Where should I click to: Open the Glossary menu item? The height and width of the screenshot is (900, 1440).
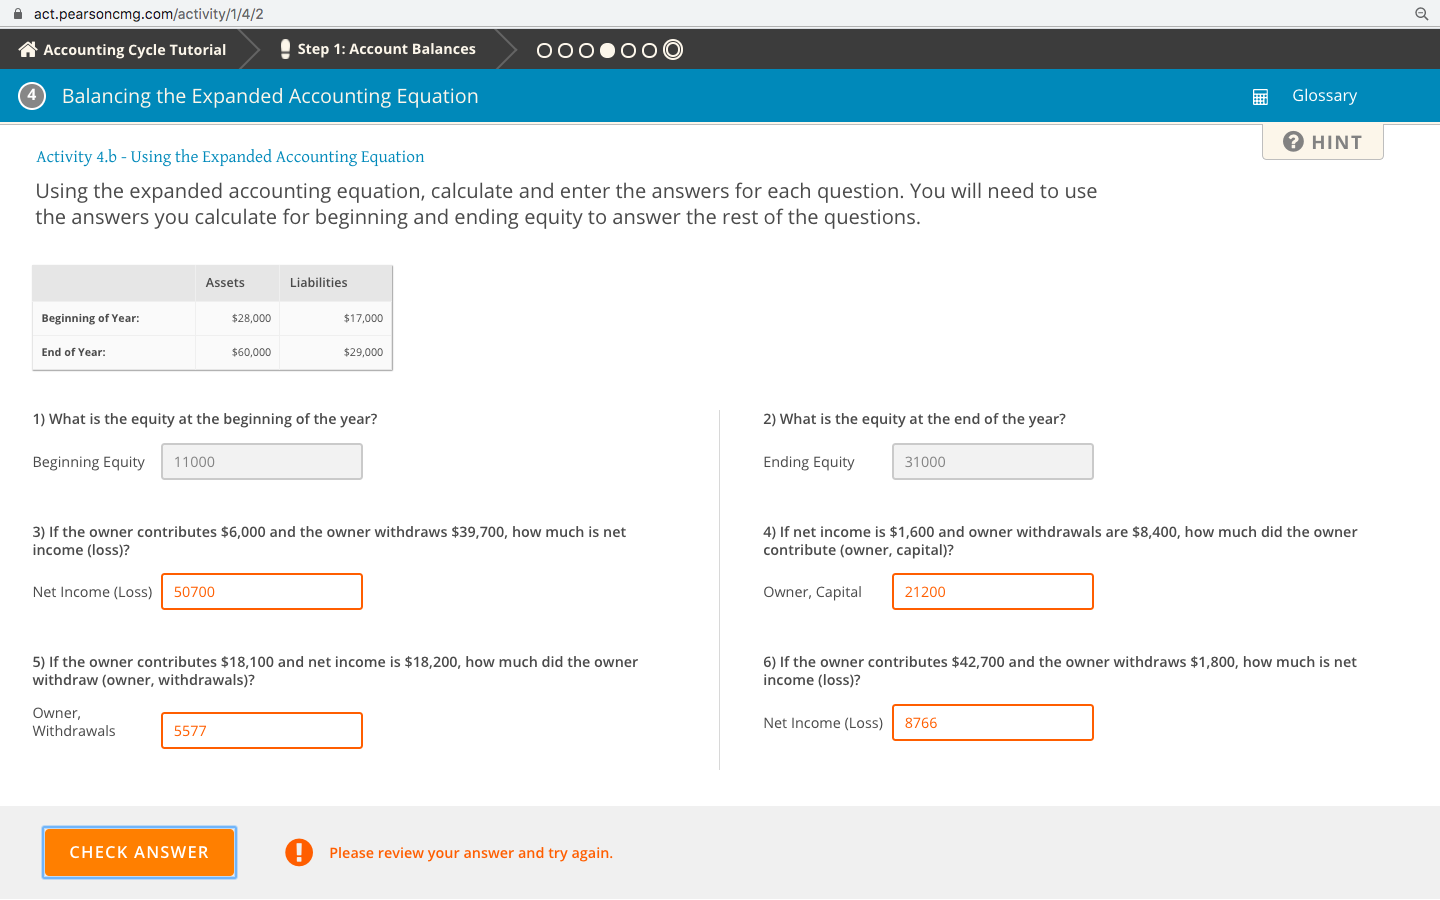pyautogui.click(x=1324, y=95)
